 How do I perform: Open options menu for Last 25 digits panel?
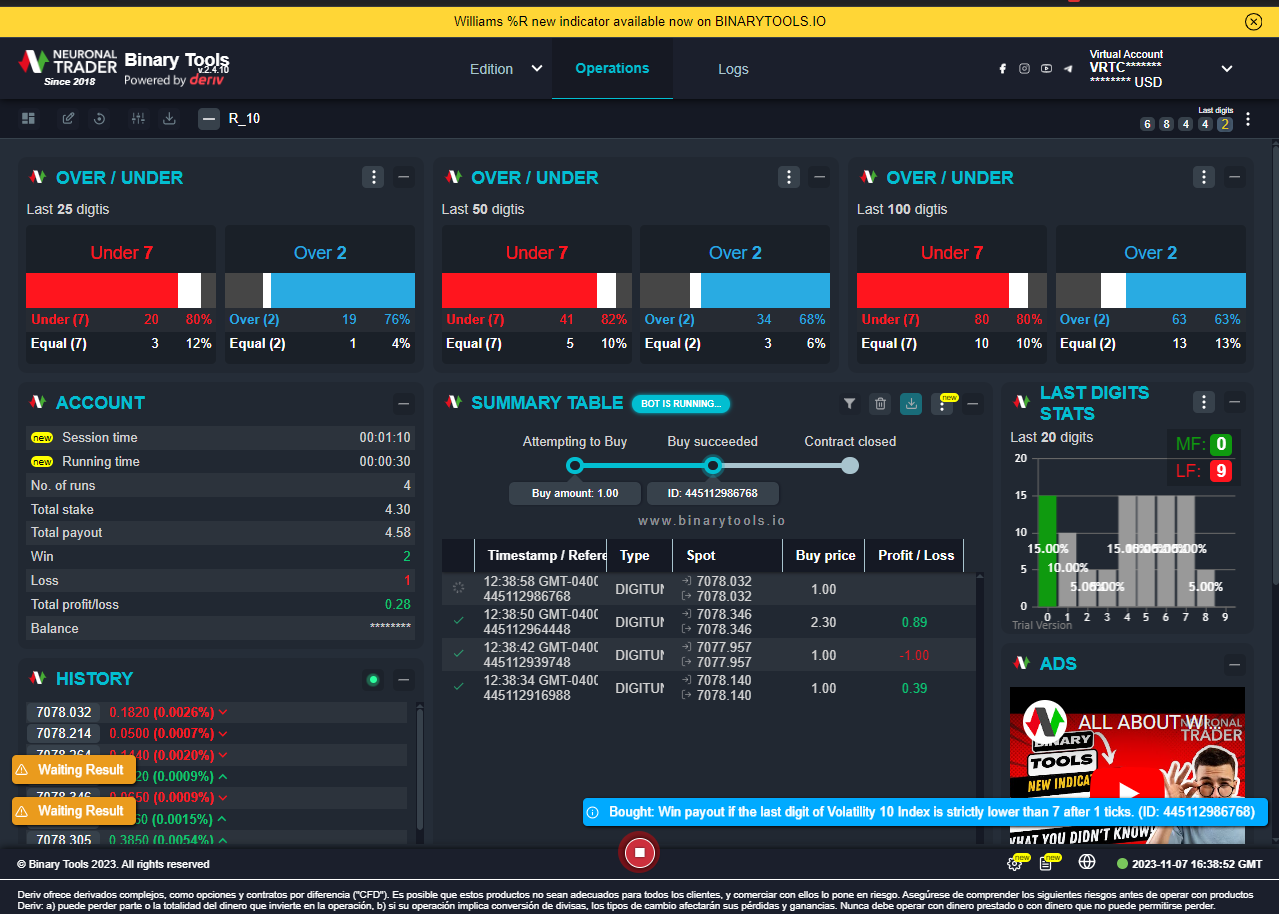pos(373,178)
